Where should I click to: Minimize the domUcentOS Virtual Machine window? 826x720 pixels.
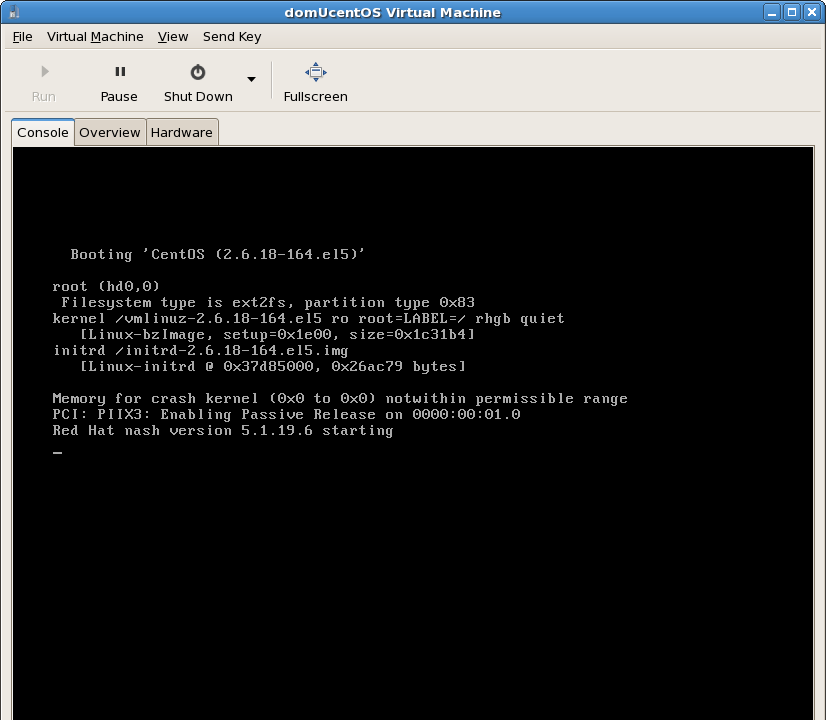[x=773, y=12]
